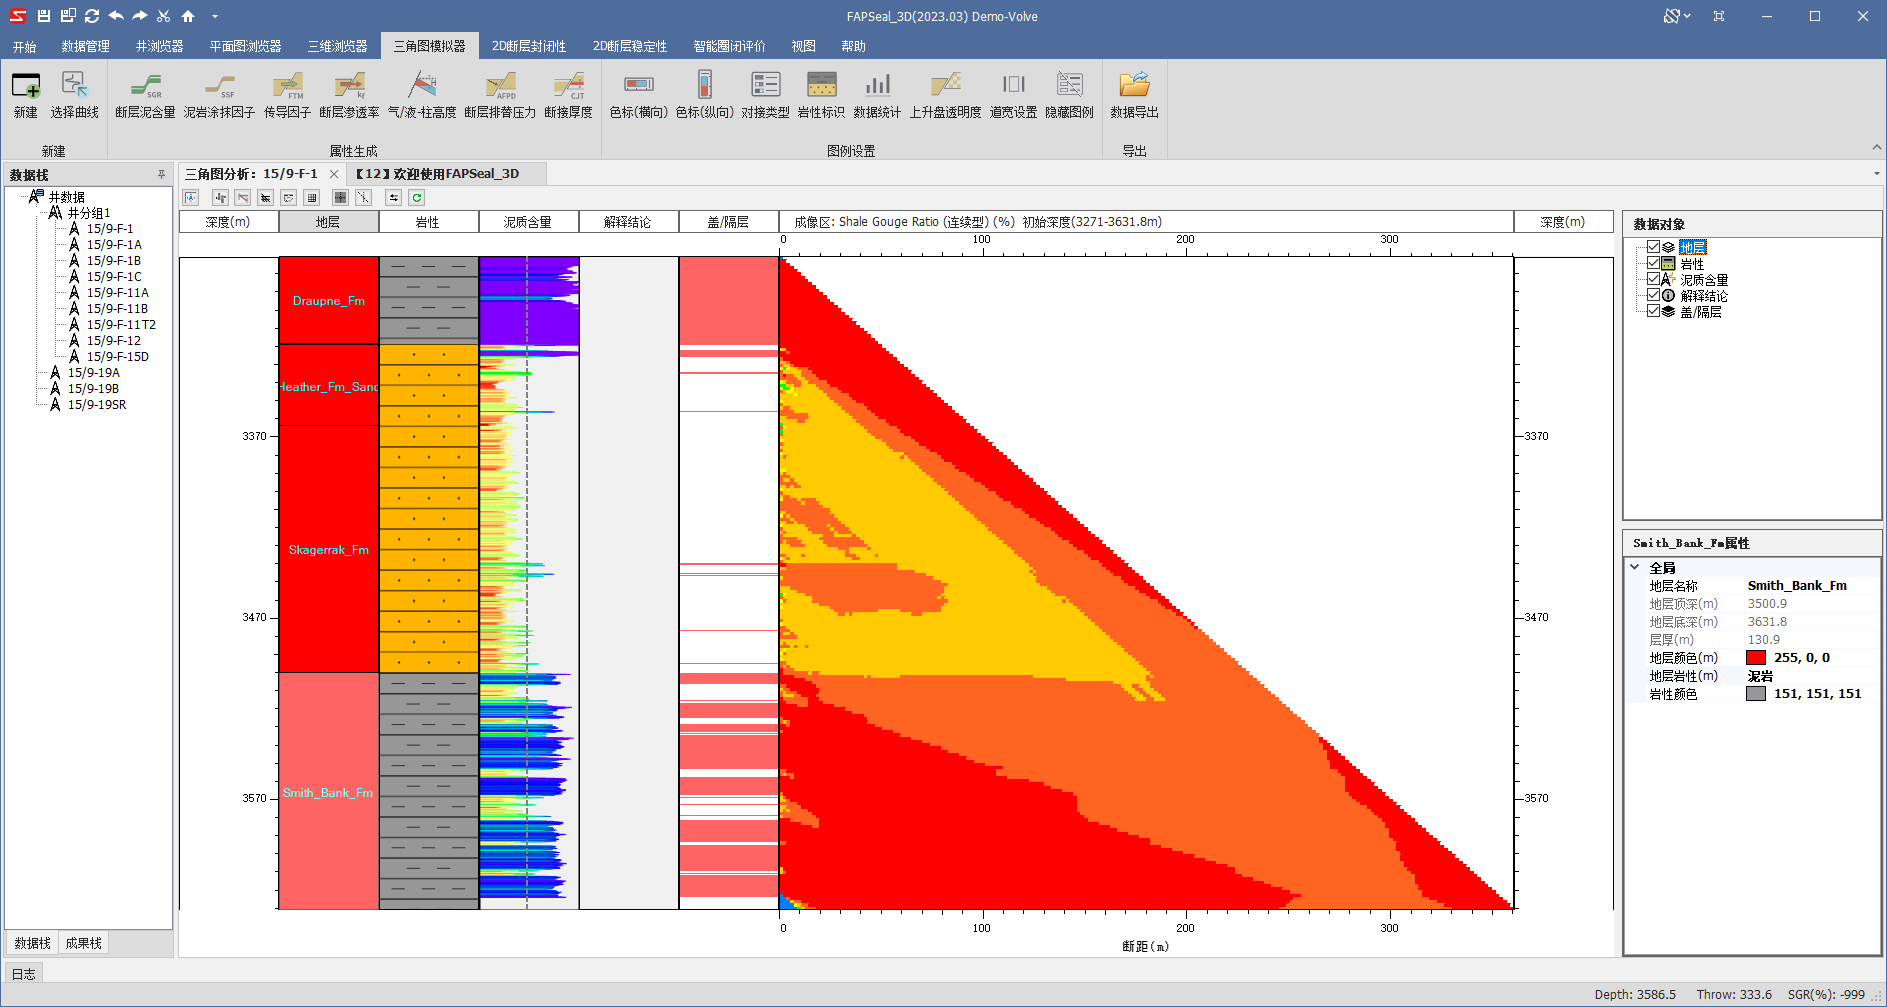Select the 传导因子 FTM tool
The width and height of the screenshot is (1887, 1007).
coord(287,95)
